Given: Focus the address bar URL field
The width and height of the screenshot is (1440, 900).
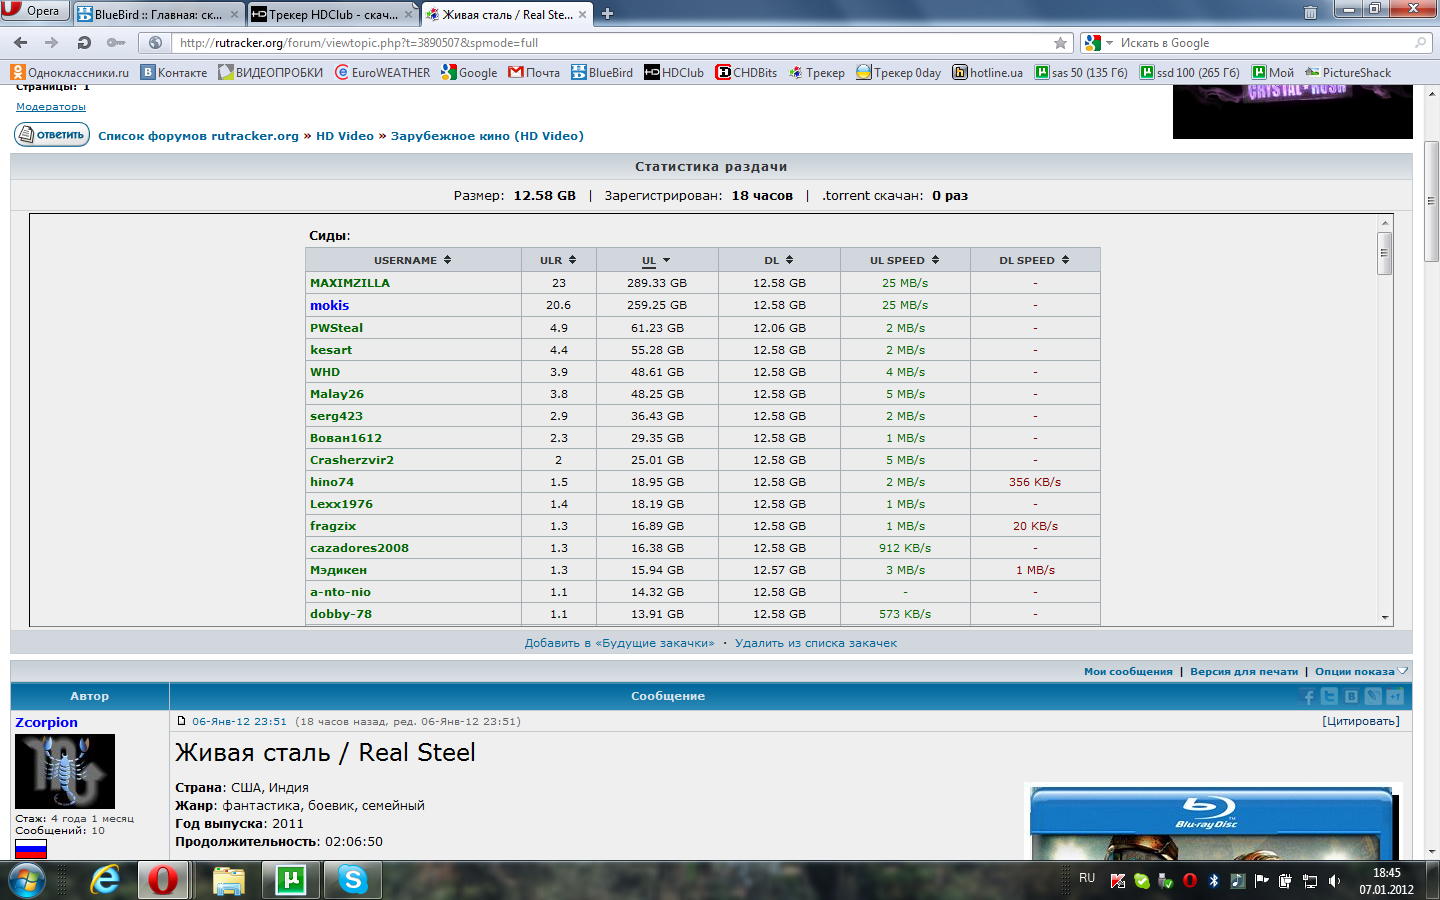Looking at the screenshot, I should 612,43.
